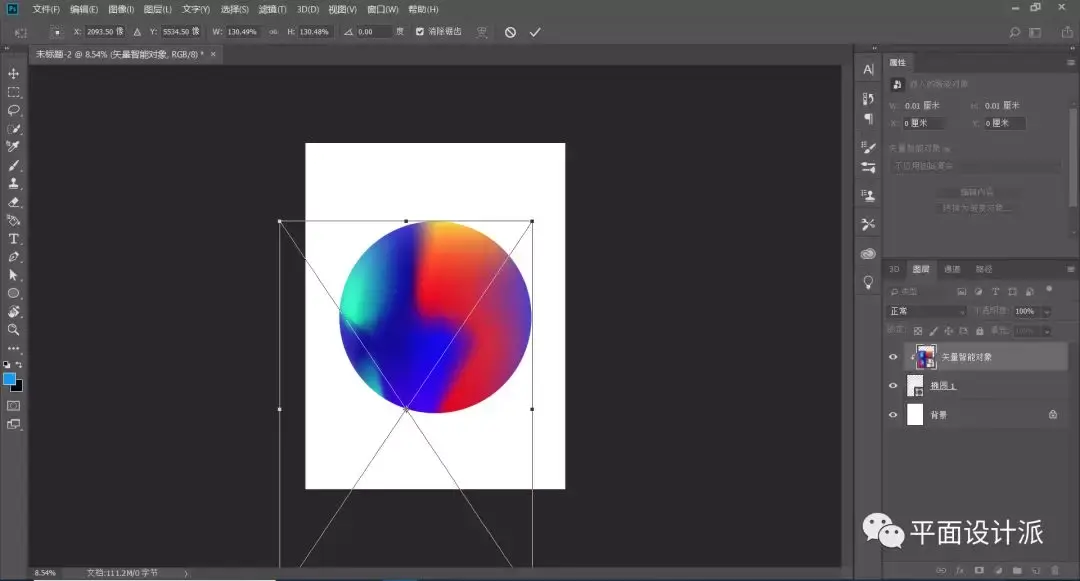
Task: Switch to the 路径 paths tab
Action: (984, 269)
